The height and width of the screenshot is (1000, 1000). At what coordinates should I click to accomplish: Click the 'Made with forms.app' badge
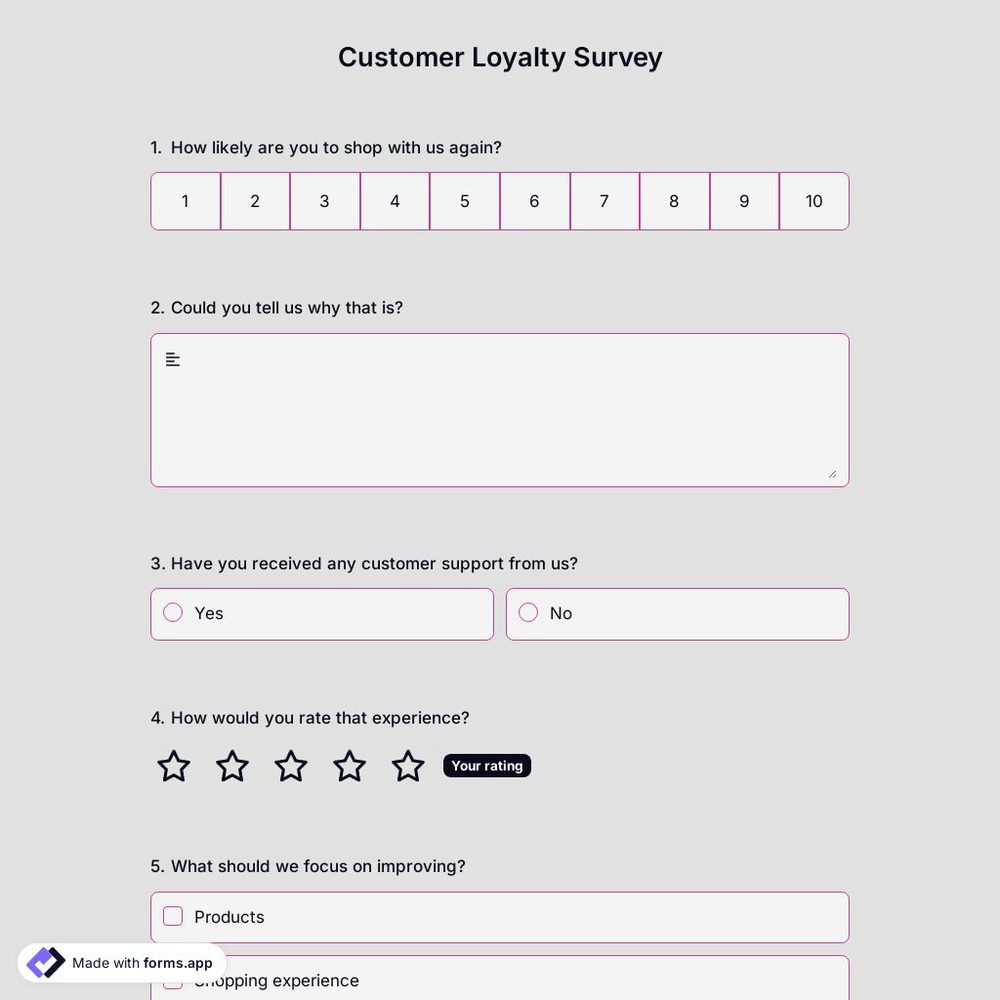pos(120,962)
